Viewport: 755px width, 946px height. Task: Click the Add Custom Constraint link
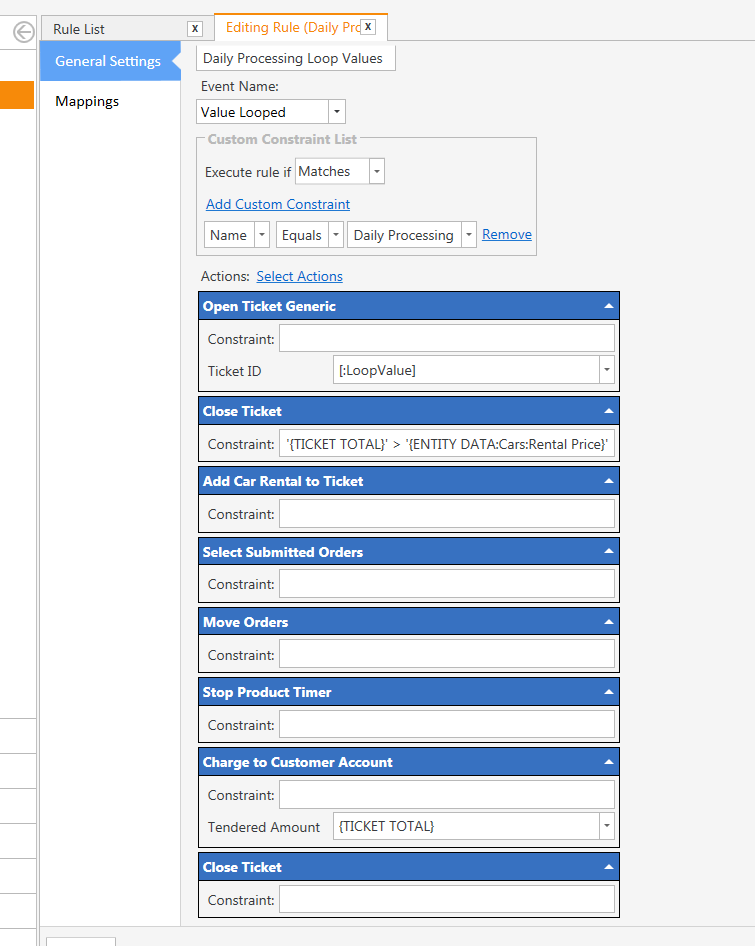[278, 204]
